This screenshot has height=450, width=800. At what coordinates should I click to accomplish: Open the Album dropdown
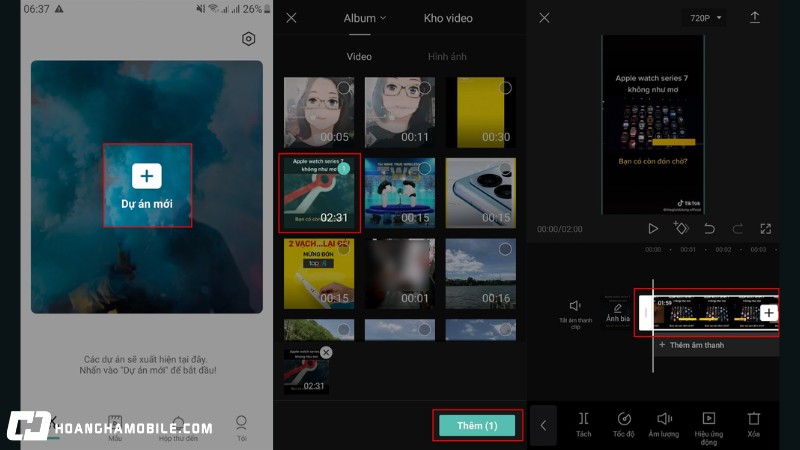(365, 18)
